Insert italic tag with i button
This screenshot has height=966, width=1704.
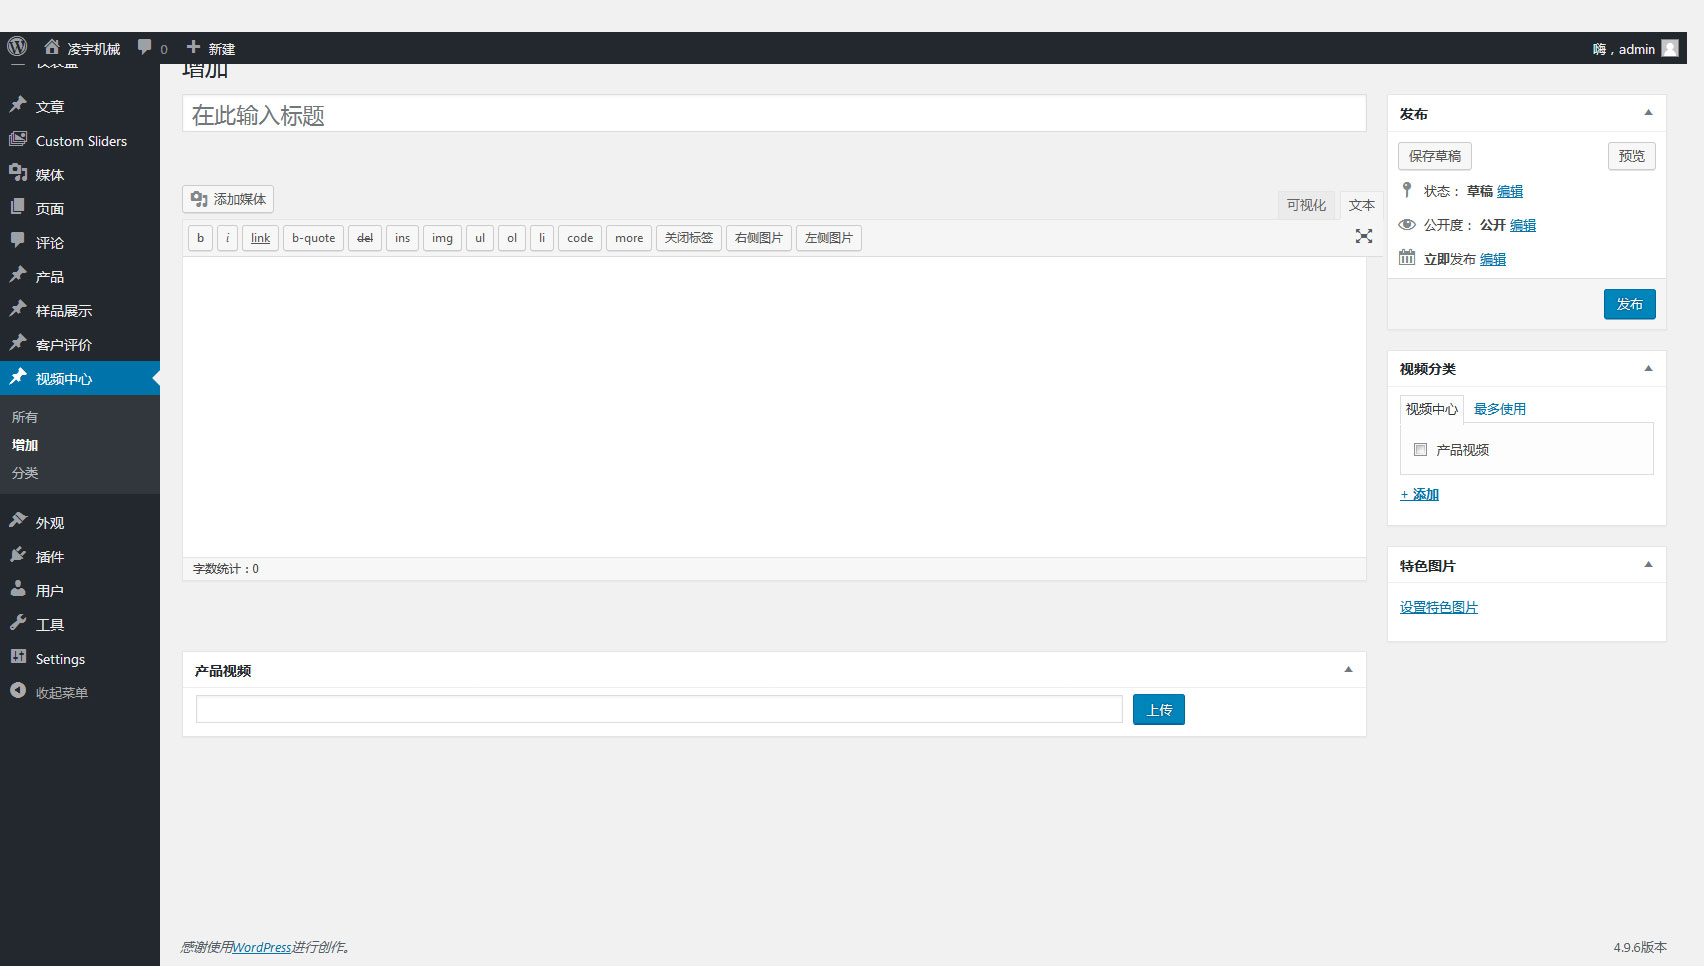(x=227, y=238)
